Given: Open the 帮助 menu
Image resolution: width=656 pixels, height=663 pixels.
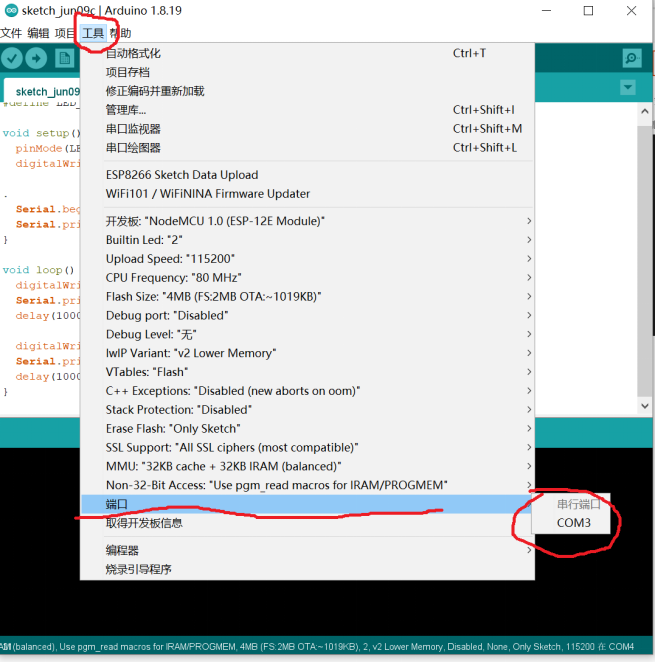Looking at the screenshot, I should click(120, 33).
